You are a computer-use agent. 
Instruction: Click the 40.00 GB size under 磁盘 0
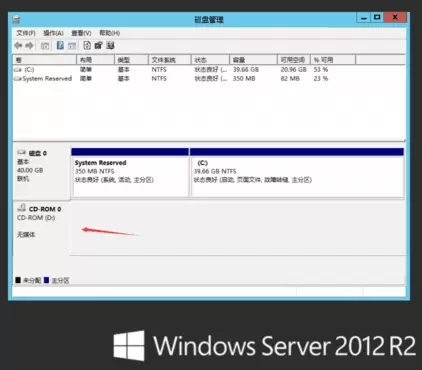(30, 170)
